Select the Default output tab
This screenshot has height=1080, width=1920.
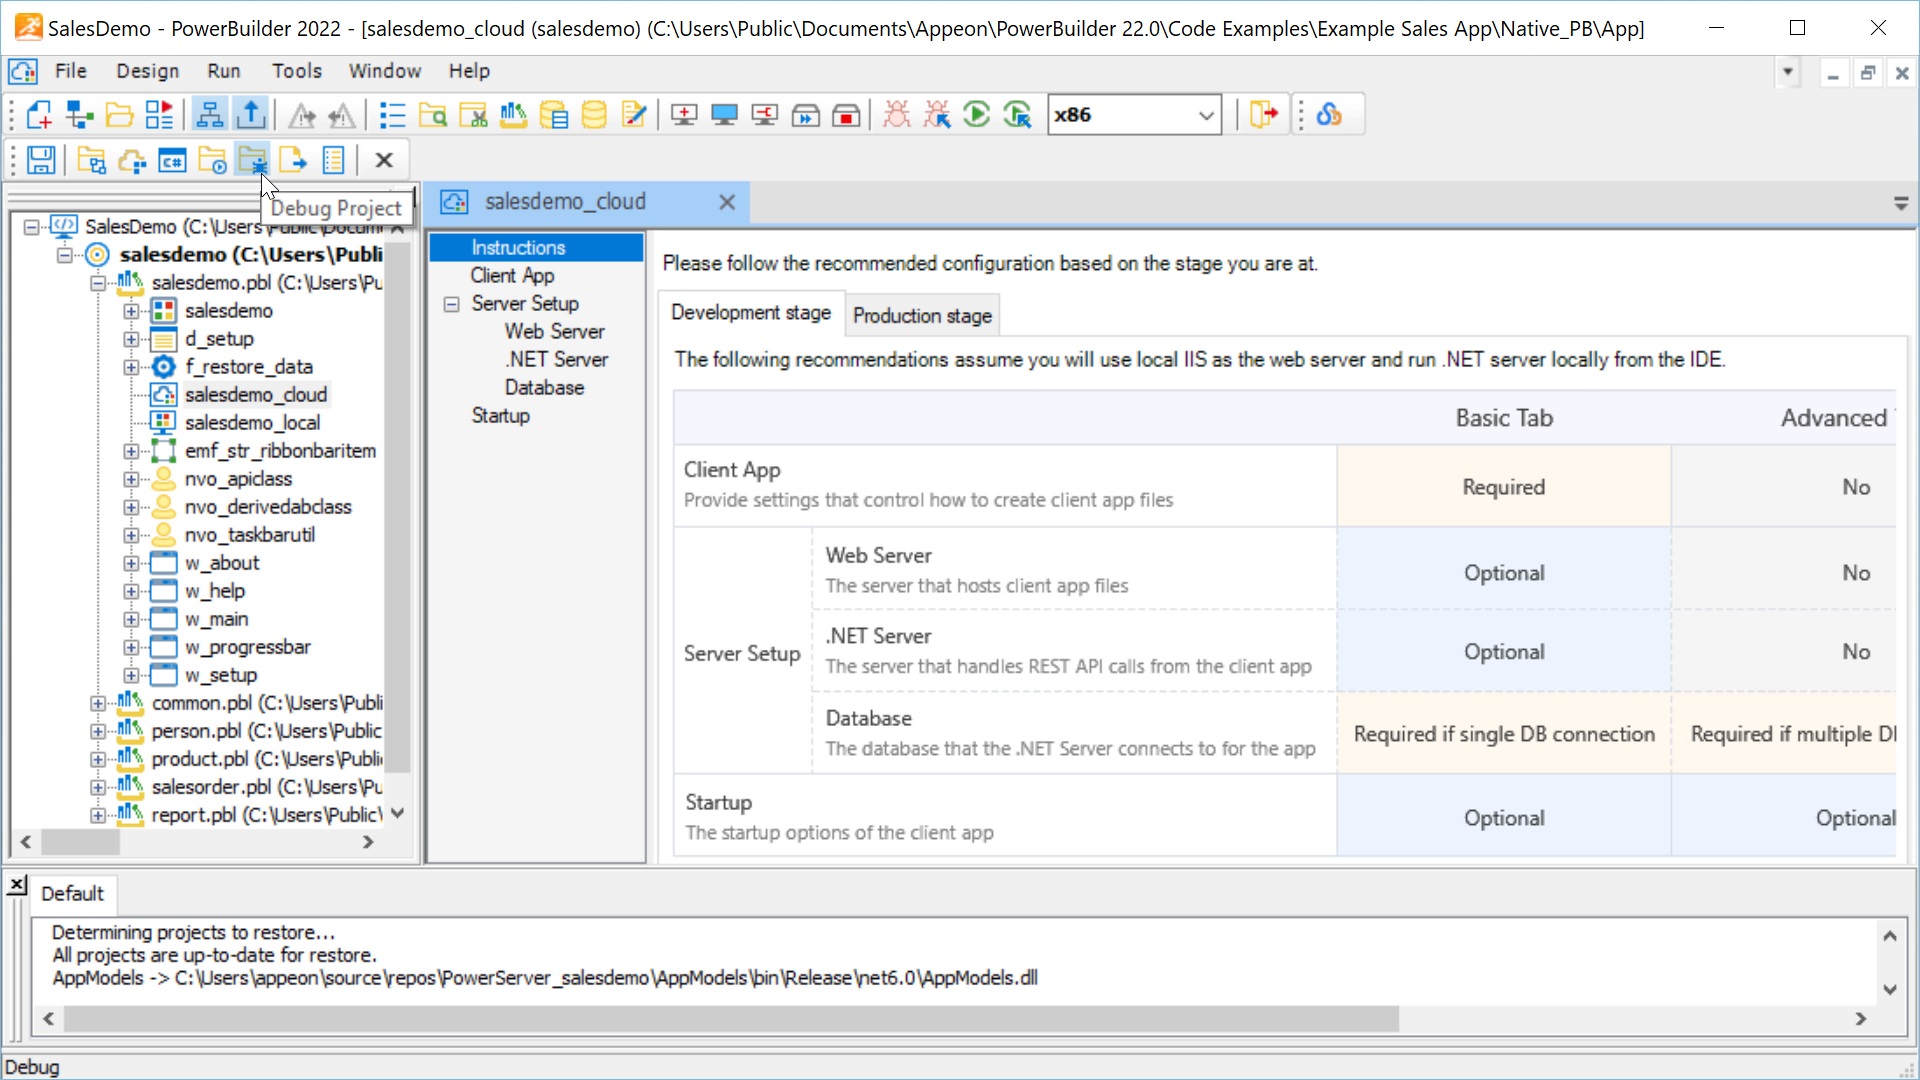72,893
